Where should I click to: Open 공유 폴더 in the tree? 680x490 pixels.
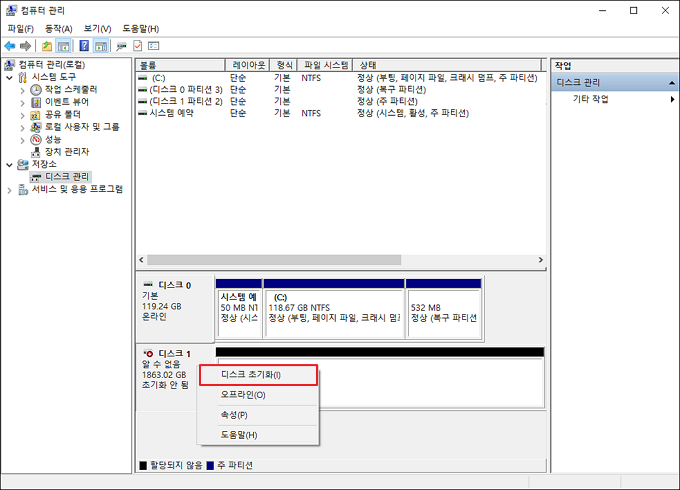(x=62, y=114)
